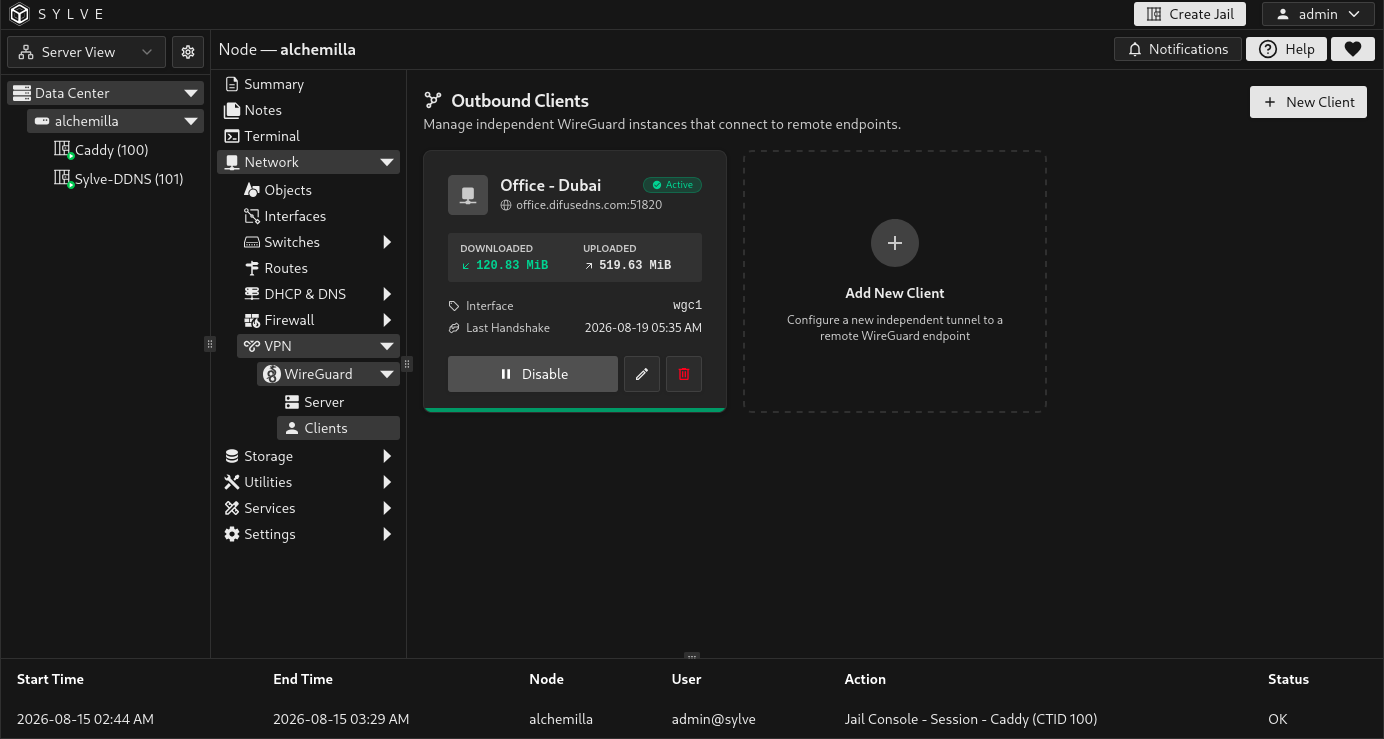Delete Office - Dubai client with trash icon
Image resolution: width=1384 pixels, height=739 pixels.
click(684, 374)
